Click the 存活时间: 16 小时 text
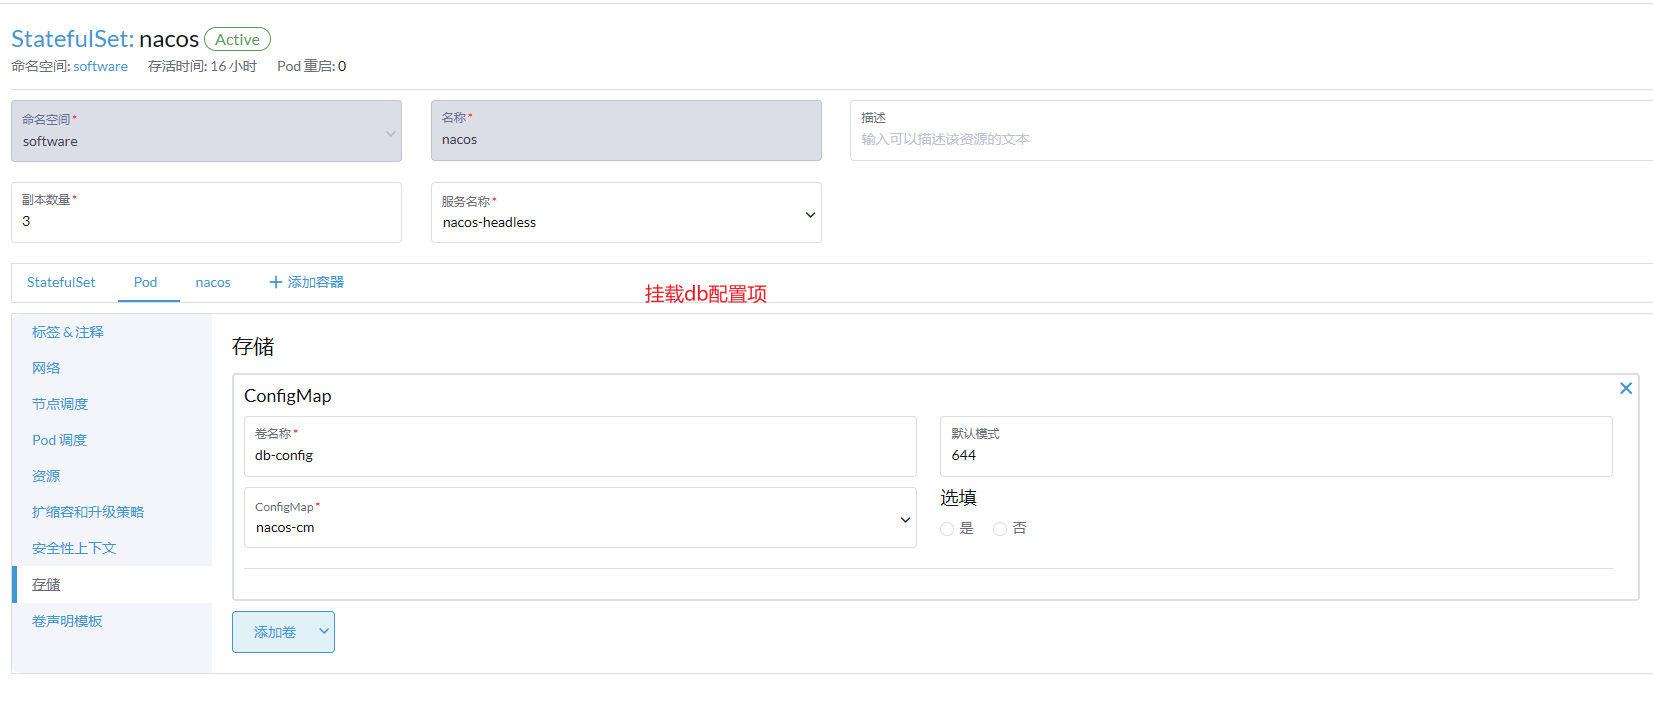The width and height of the screenshot is (1653, 701). (202, 66)
